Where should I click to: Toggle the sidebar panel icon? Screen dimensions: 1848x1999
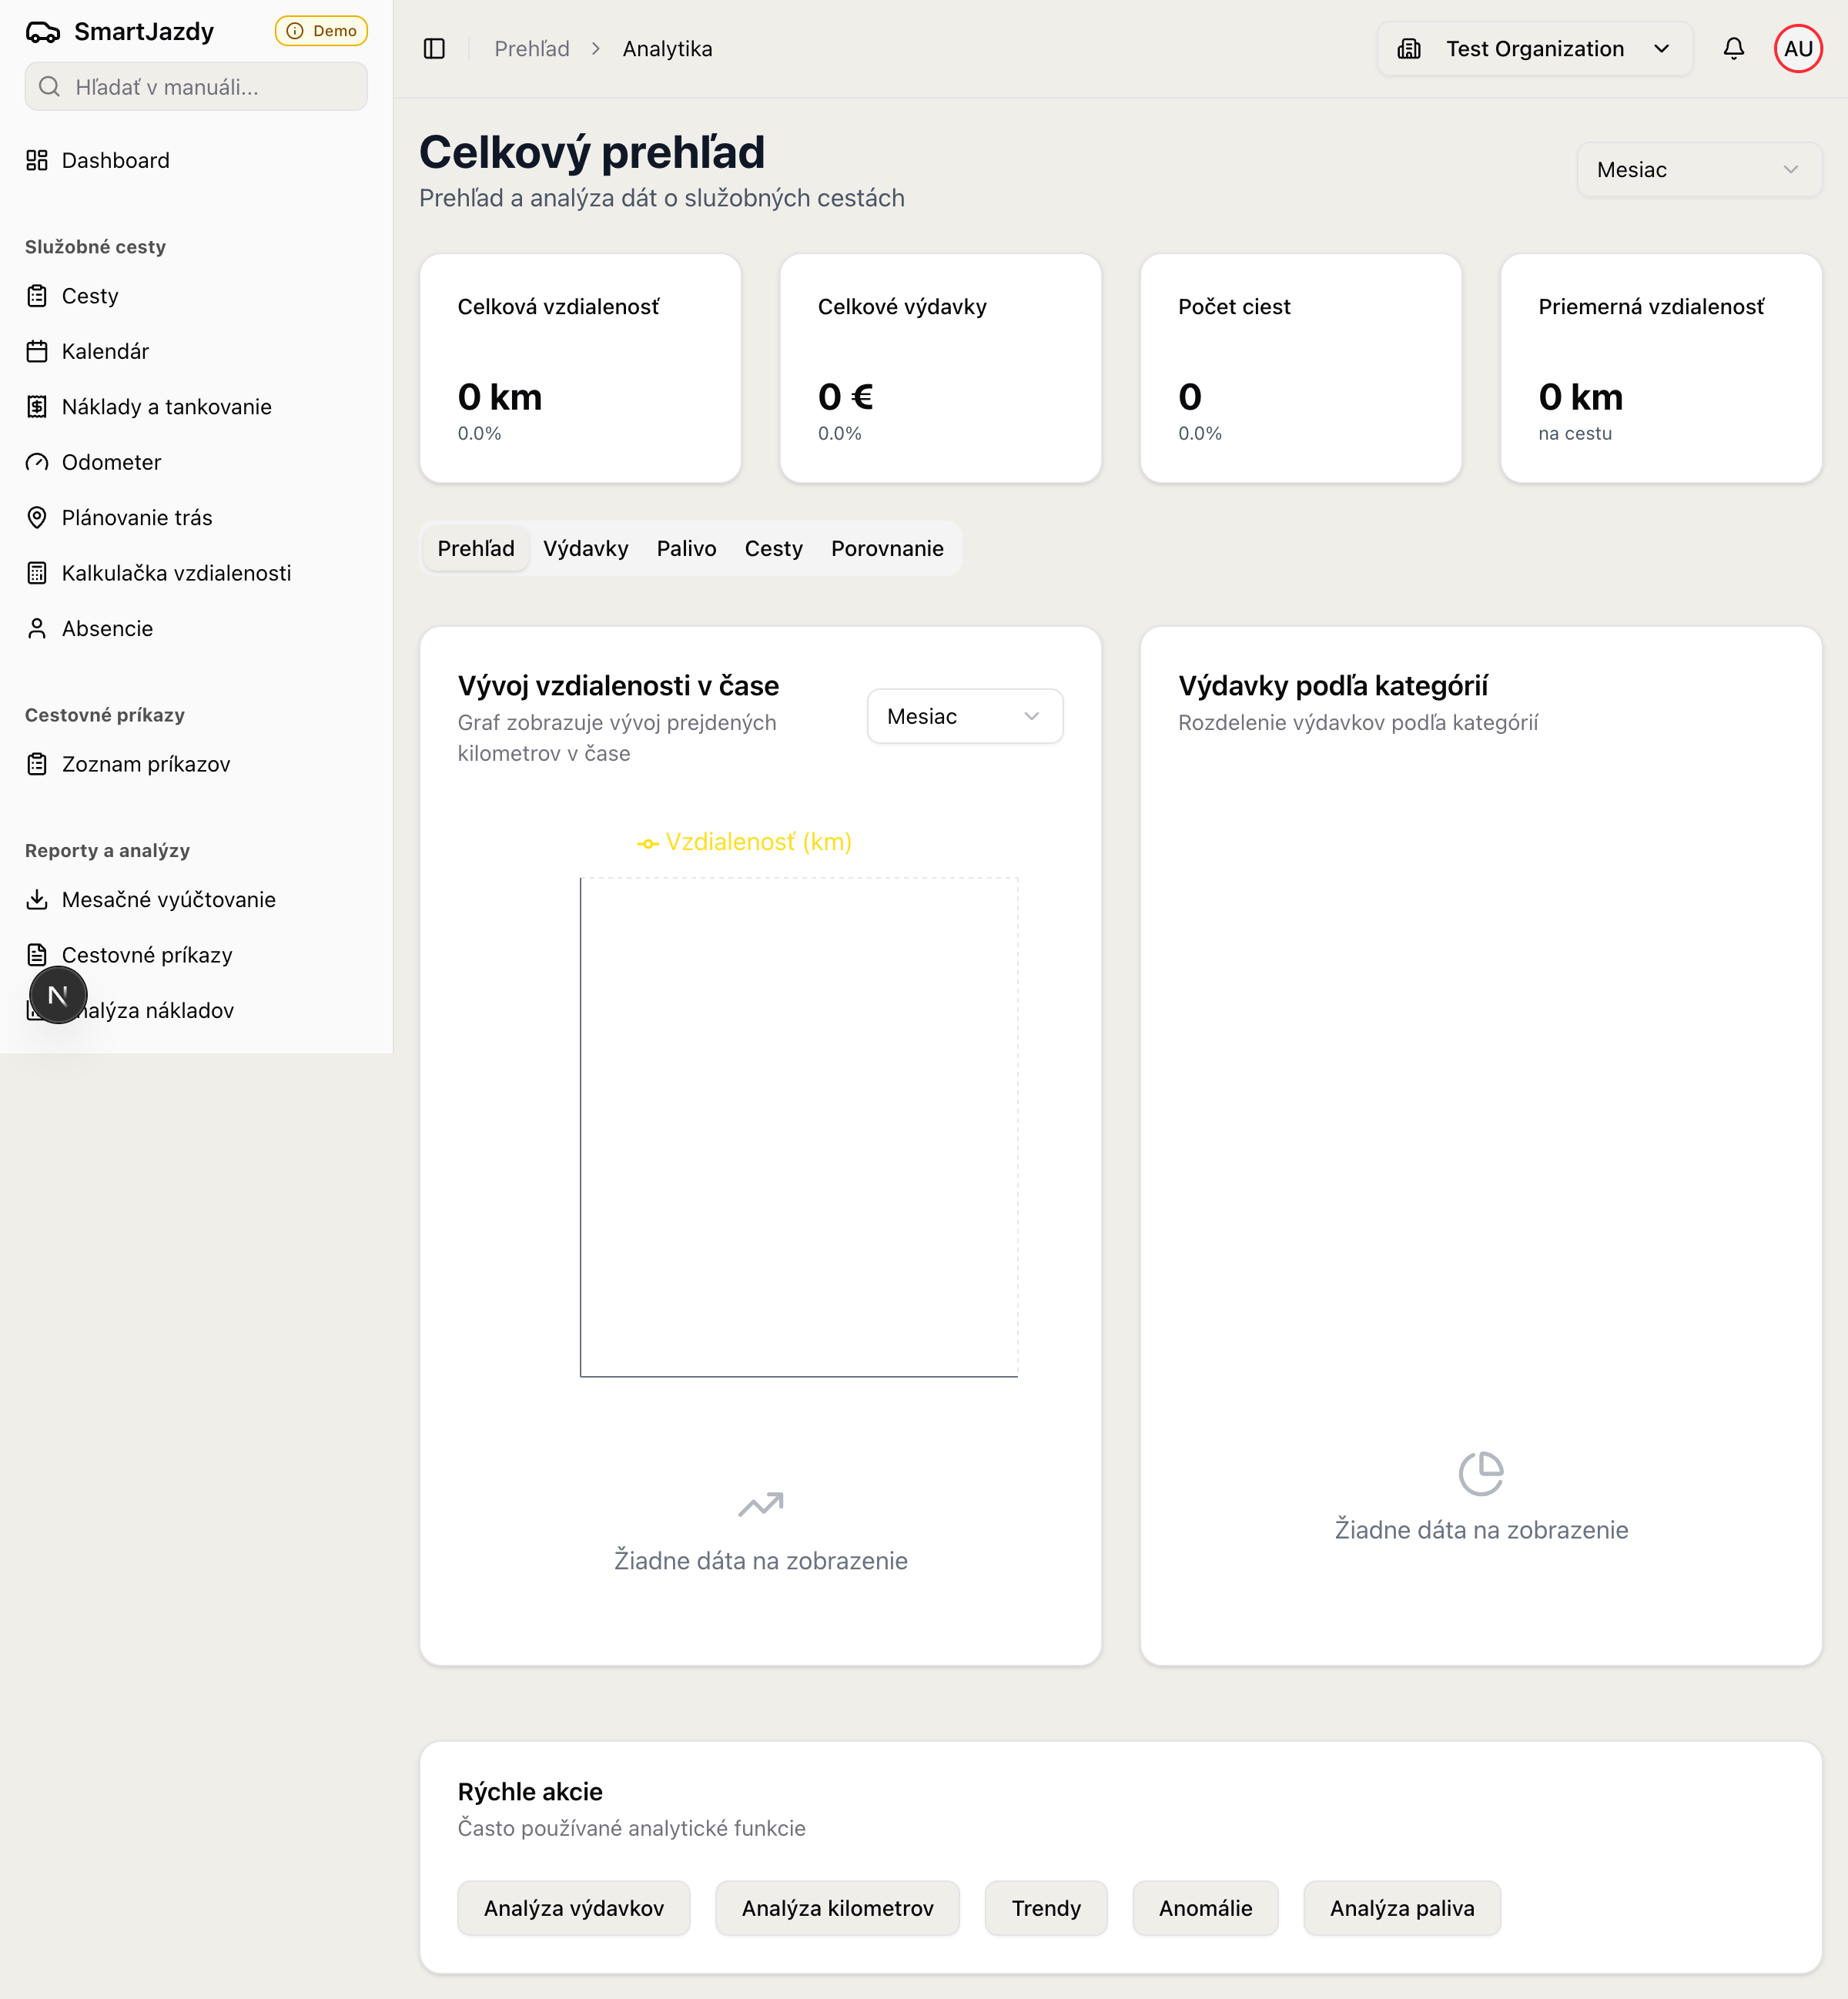pyautogui.click(x=434, y=48)
